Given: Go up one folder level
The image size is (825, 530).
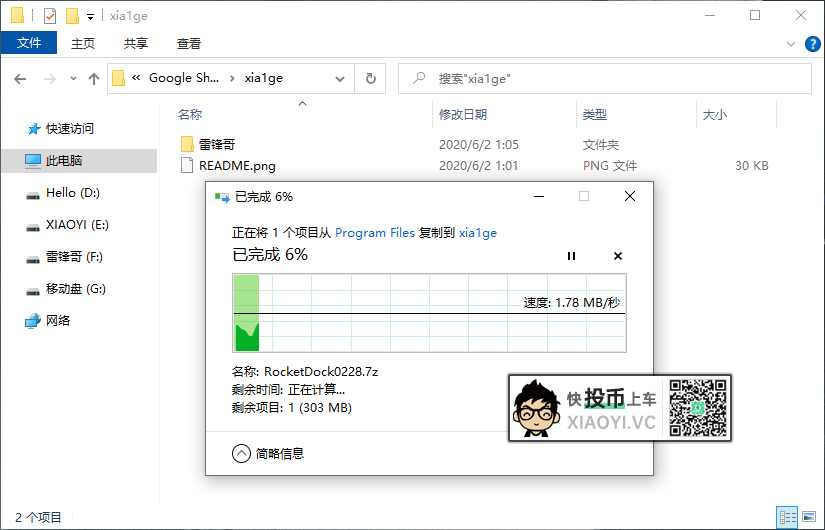Looking at the screenshot, I should point(94,79).
